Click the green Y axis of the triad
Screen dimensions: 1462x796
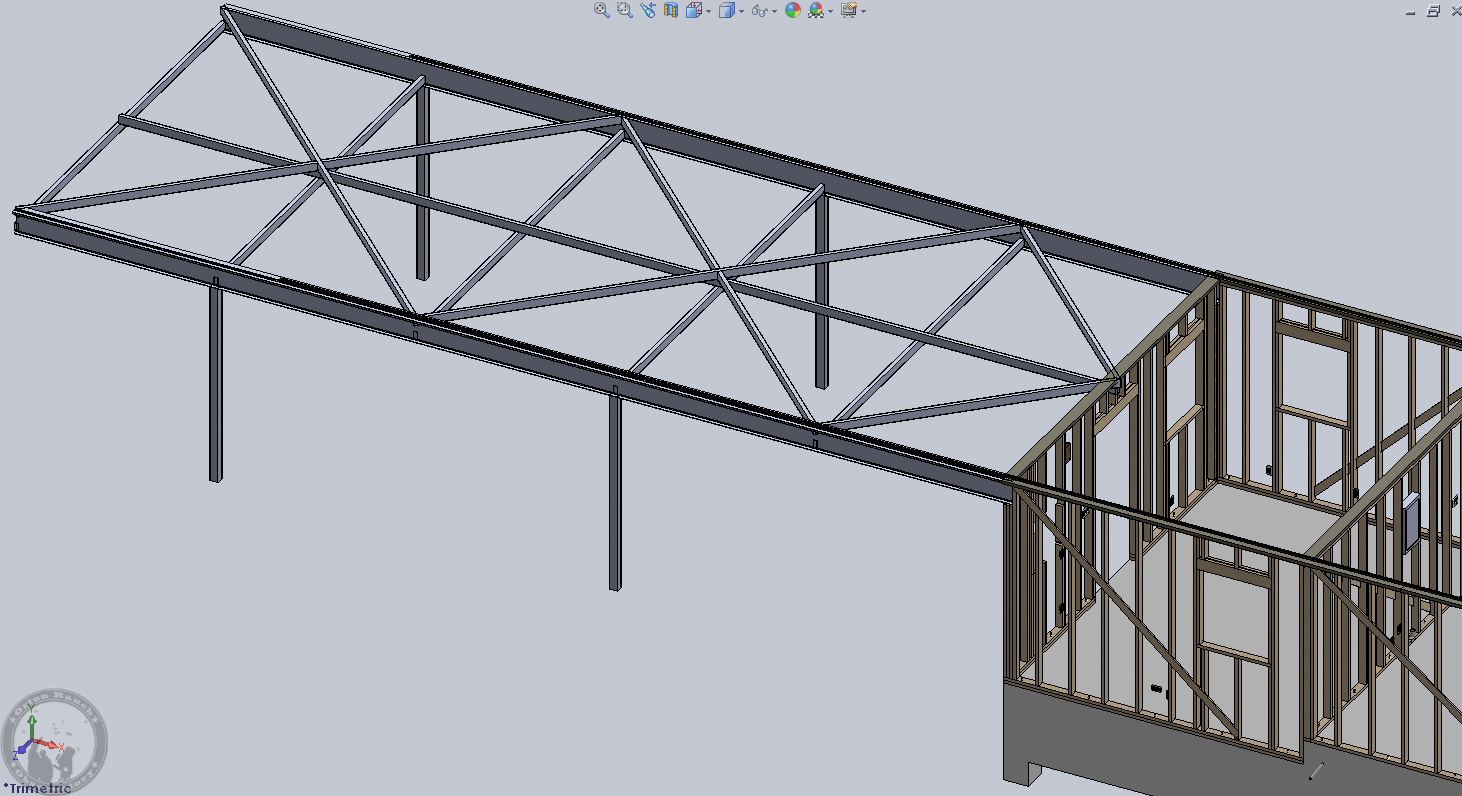point(32,723)
